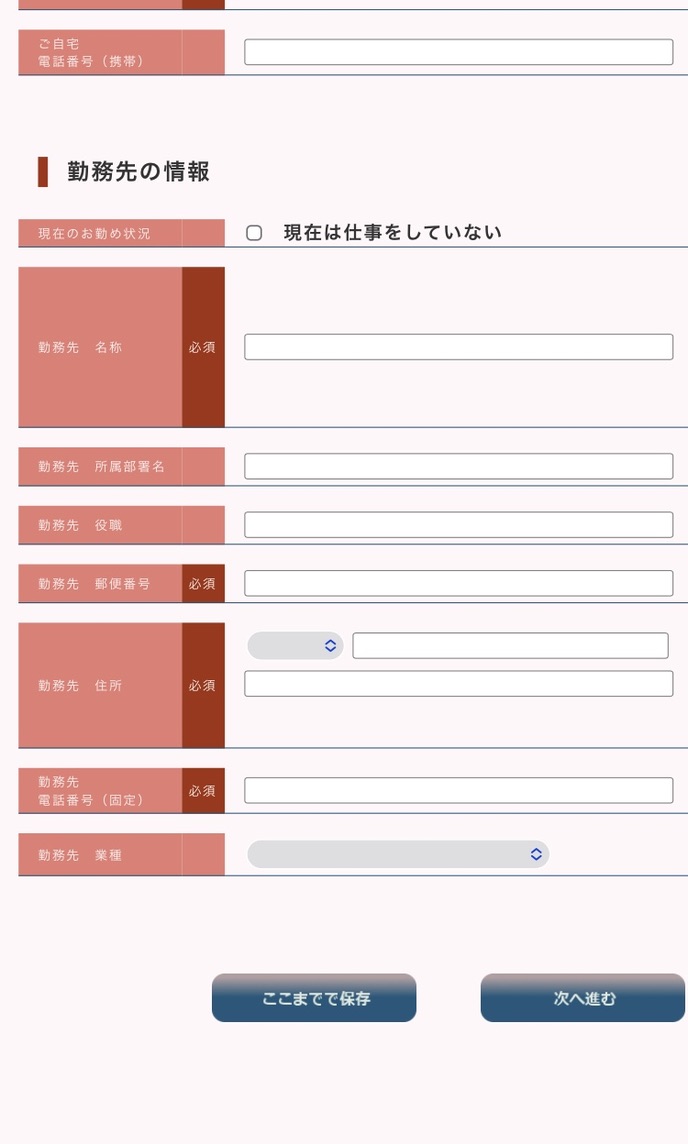Viewport: 688px width, 1144px height.
Task: Click the 必須 badge next to 勤務先 名称
Action: (x=203, y=347)
